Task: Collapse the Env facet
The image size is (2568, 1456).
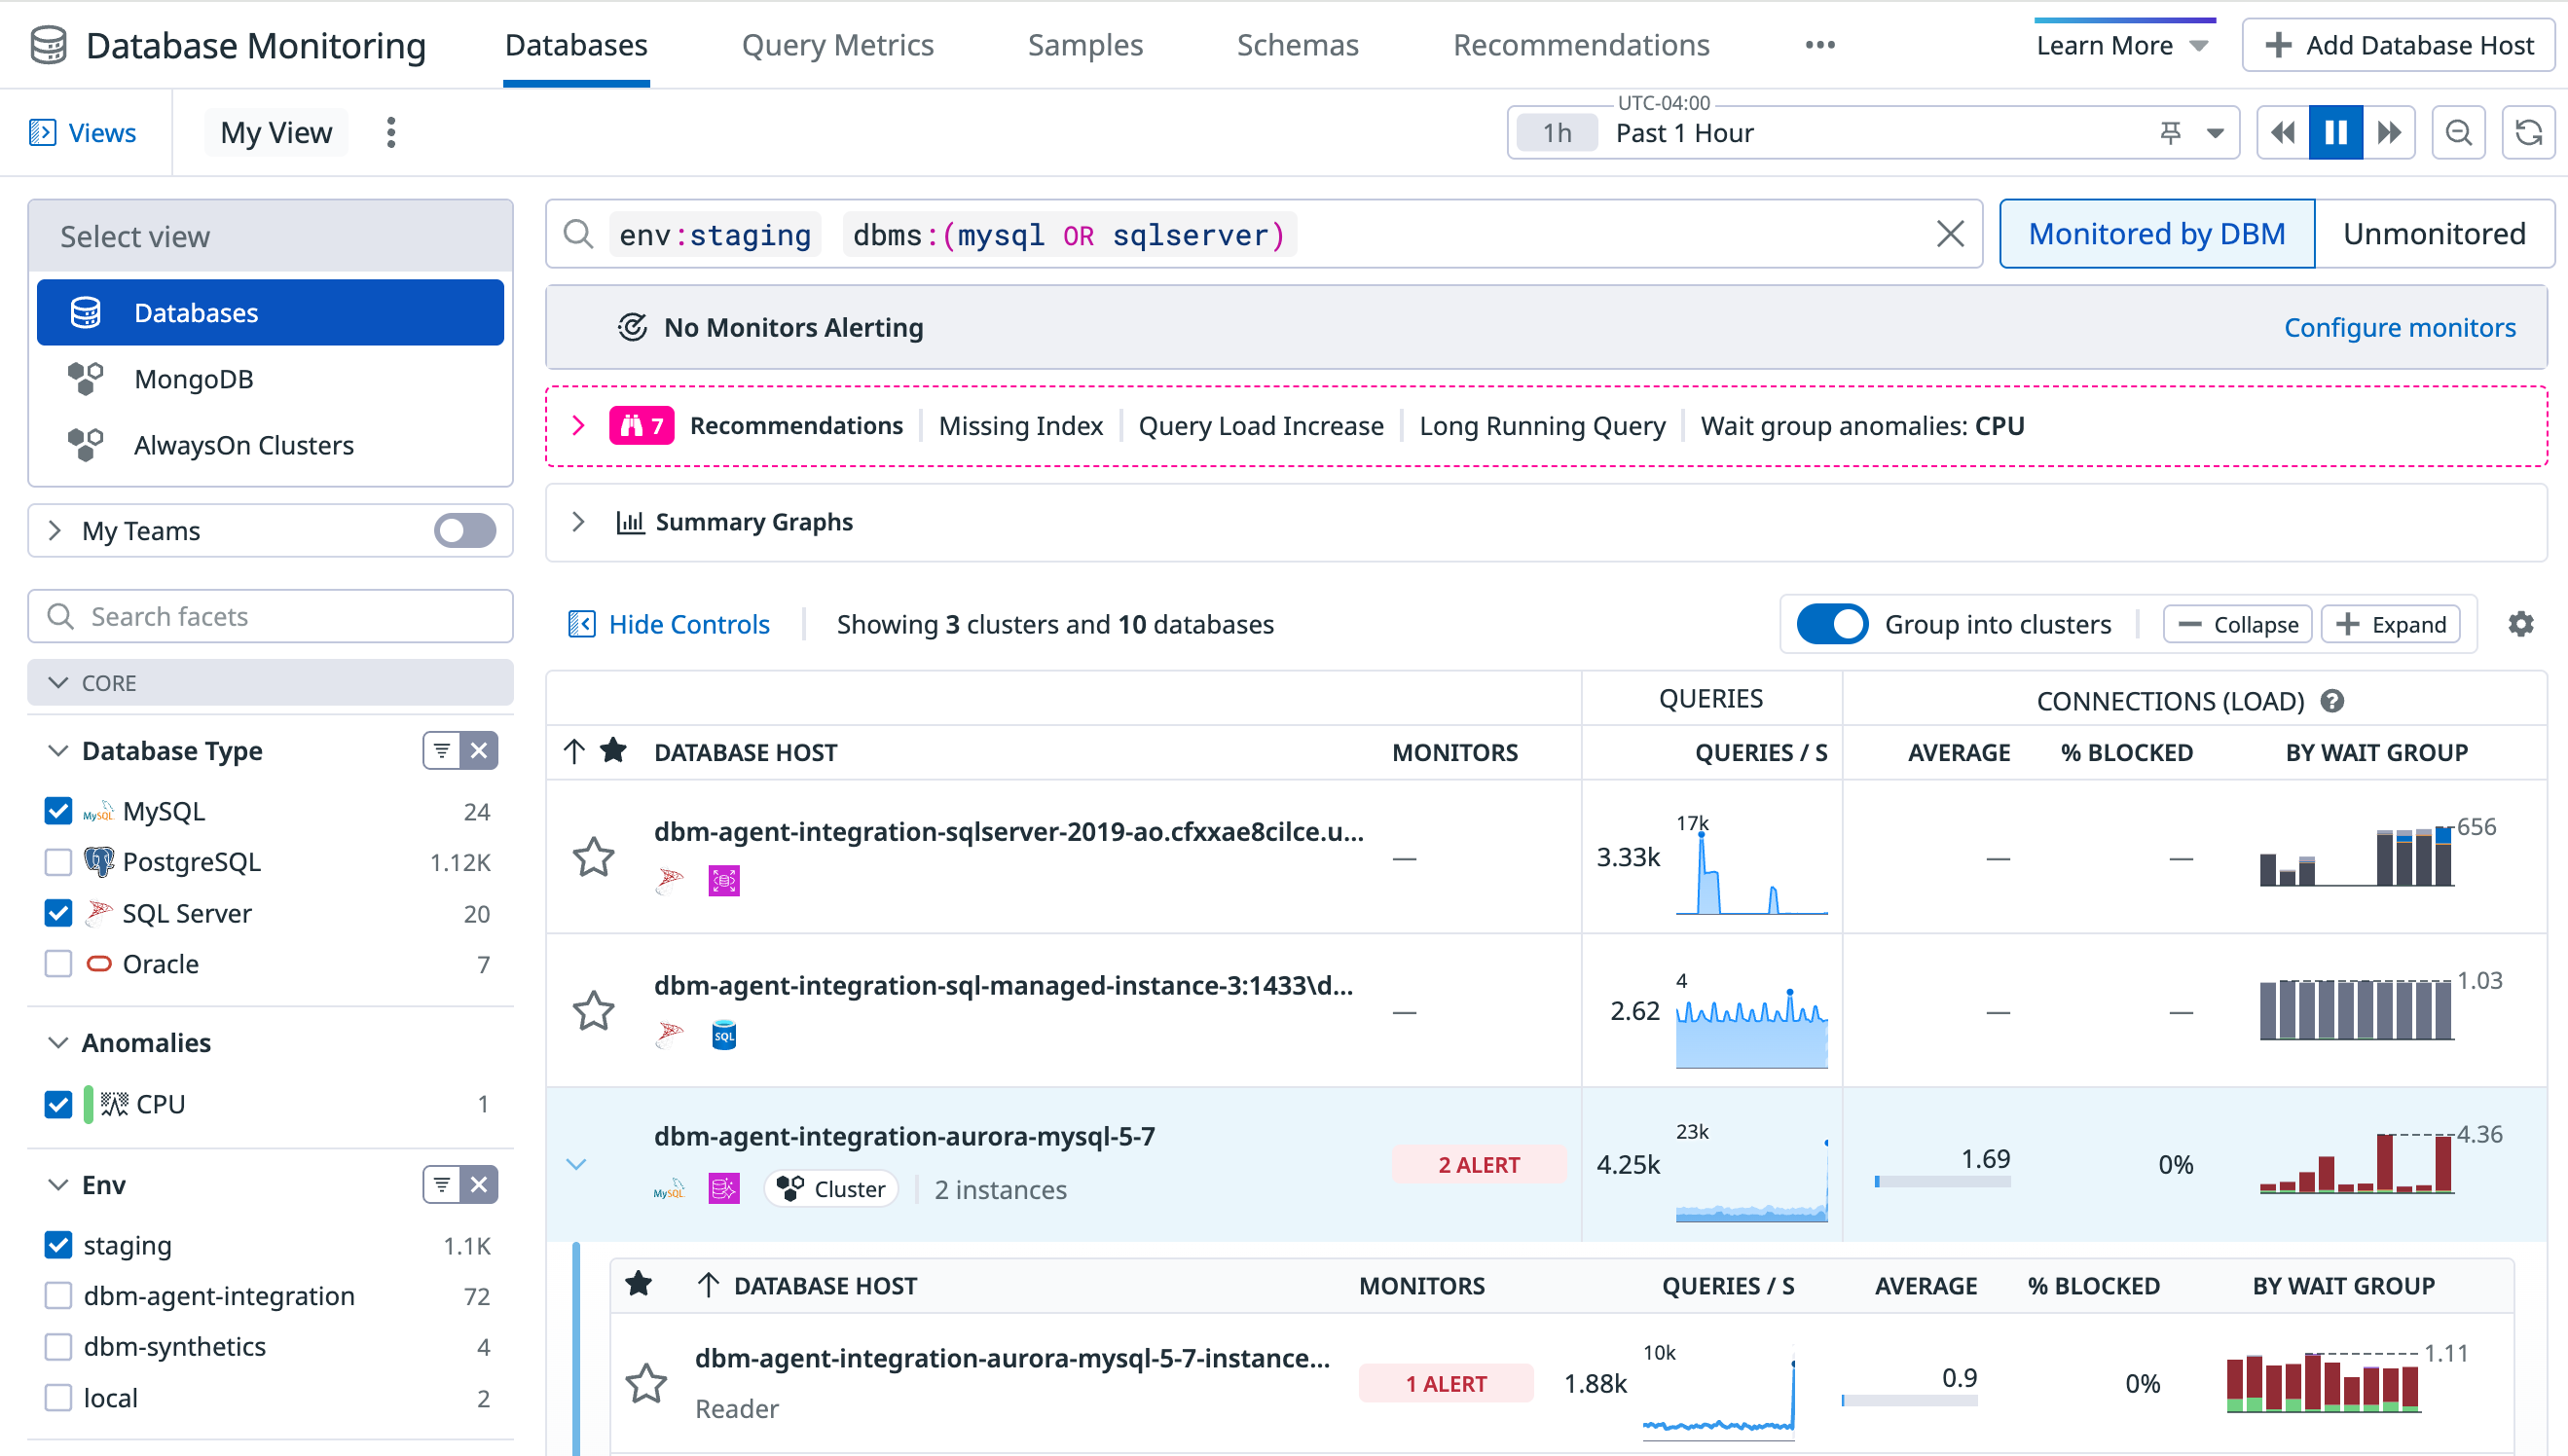Action: [58, 1185]
